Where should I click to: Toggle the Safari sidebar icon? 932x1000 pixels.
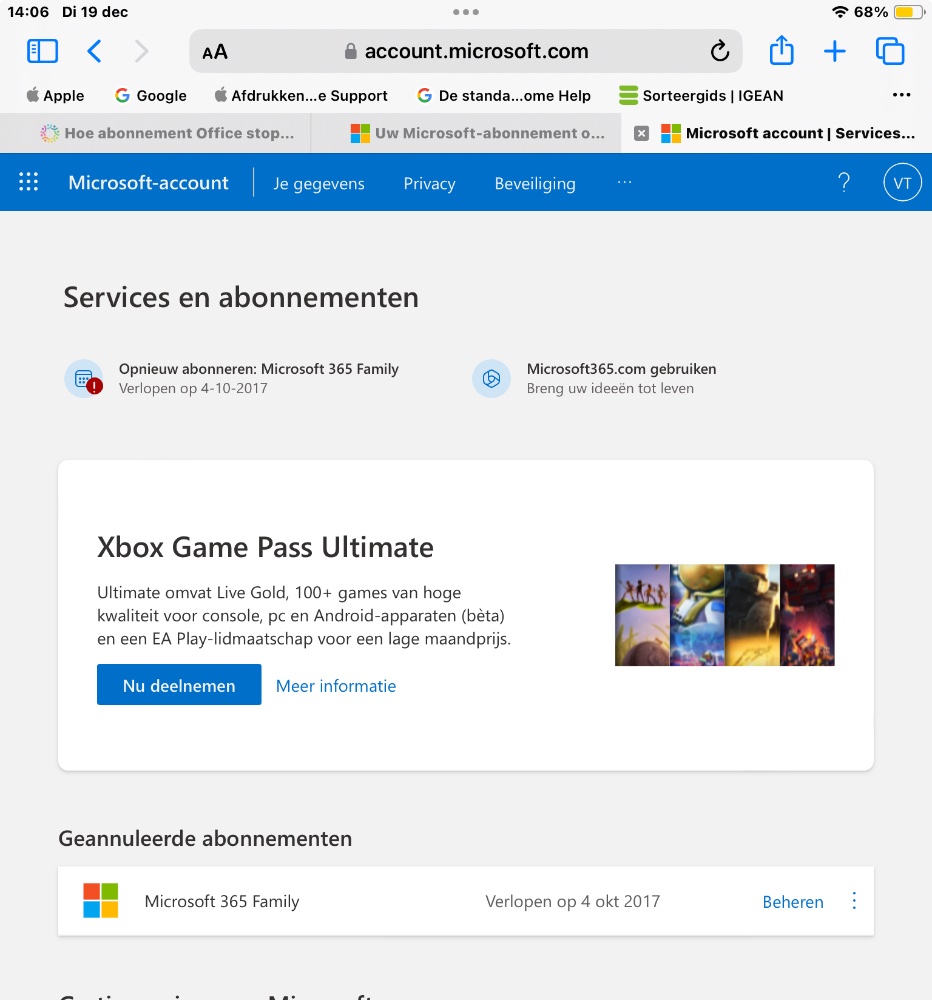[42, 51]
